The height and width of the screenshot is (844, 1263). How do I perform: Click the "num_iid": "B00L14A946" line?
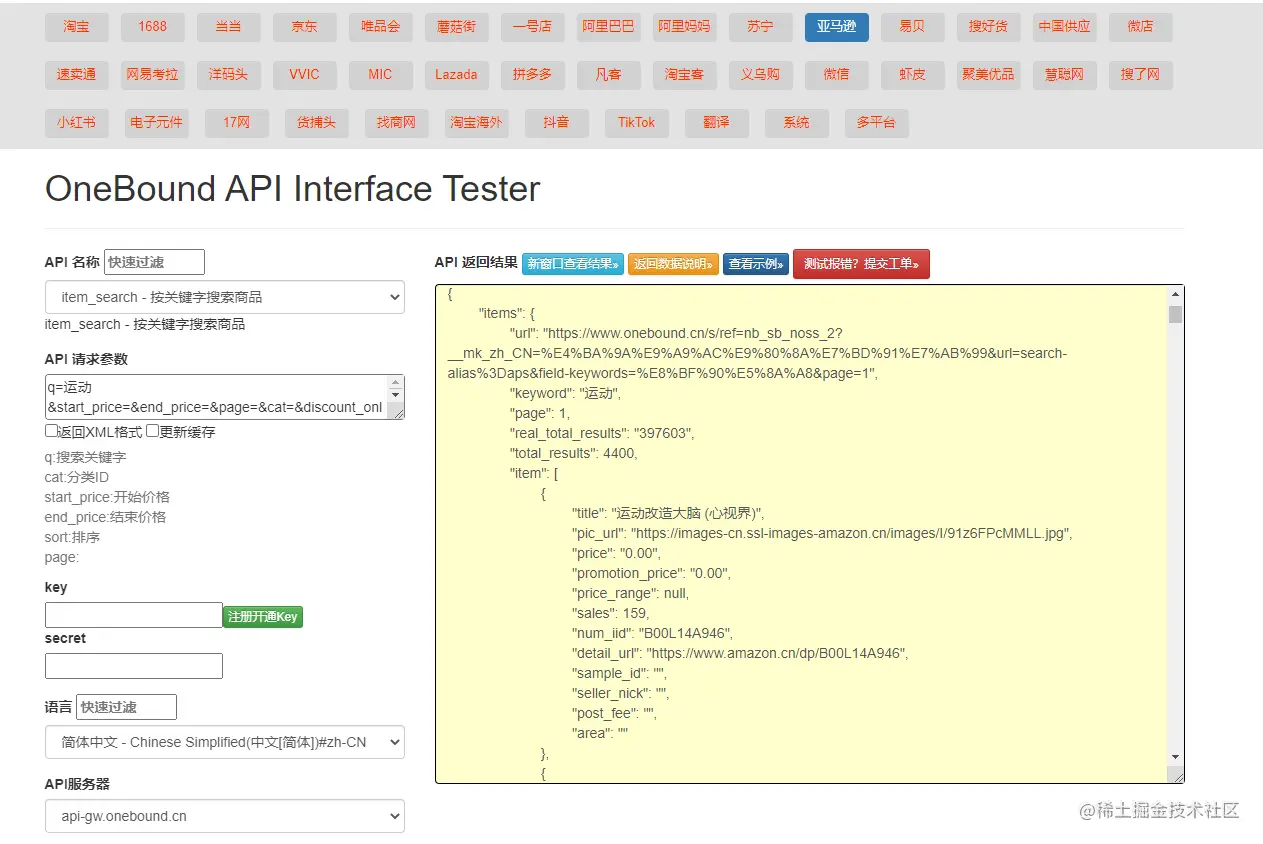[x=653, y=633]
